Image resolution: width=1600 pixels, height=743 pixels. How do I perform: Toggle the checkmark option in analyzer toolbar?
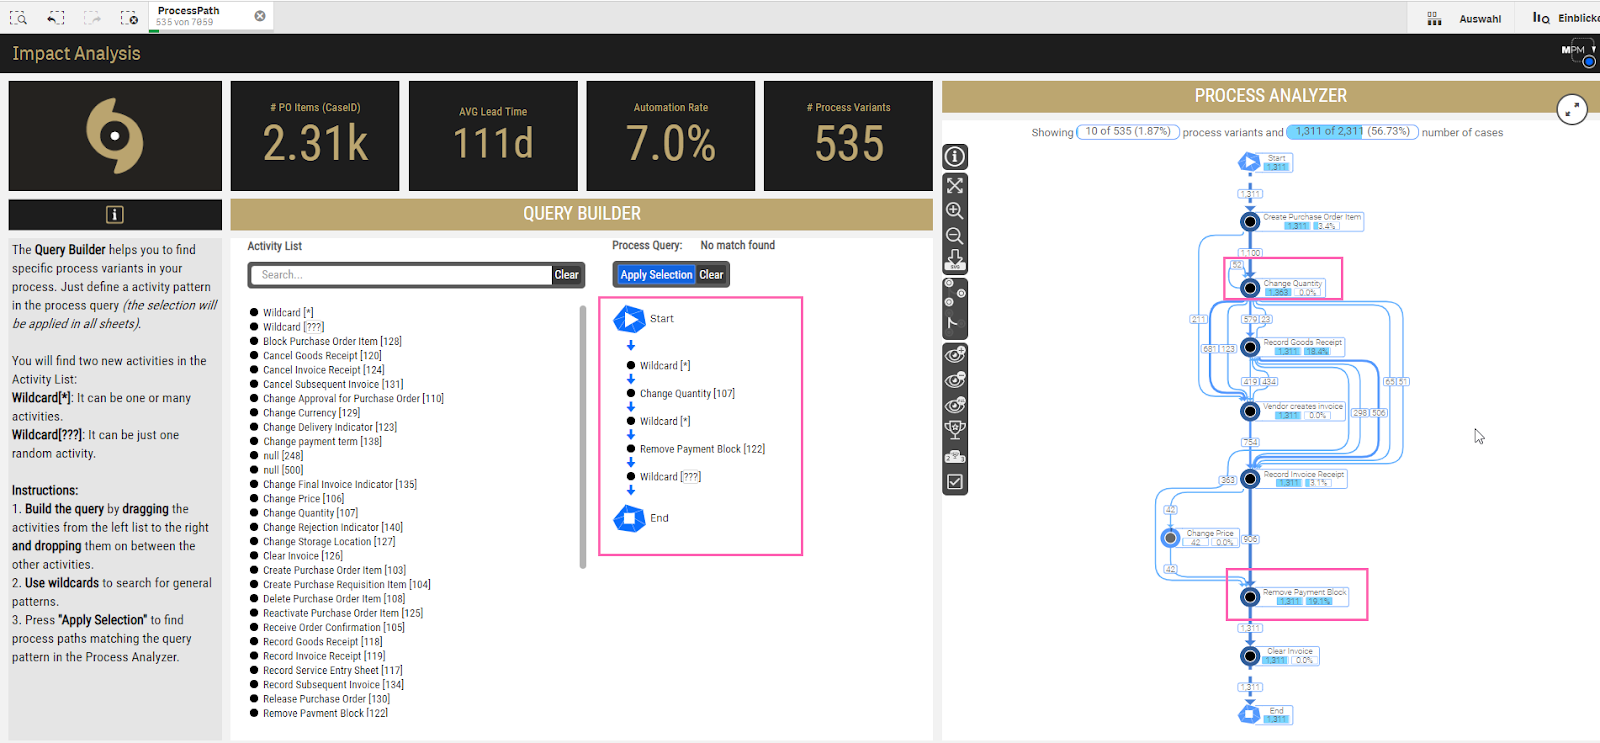(x=955, y=482)
